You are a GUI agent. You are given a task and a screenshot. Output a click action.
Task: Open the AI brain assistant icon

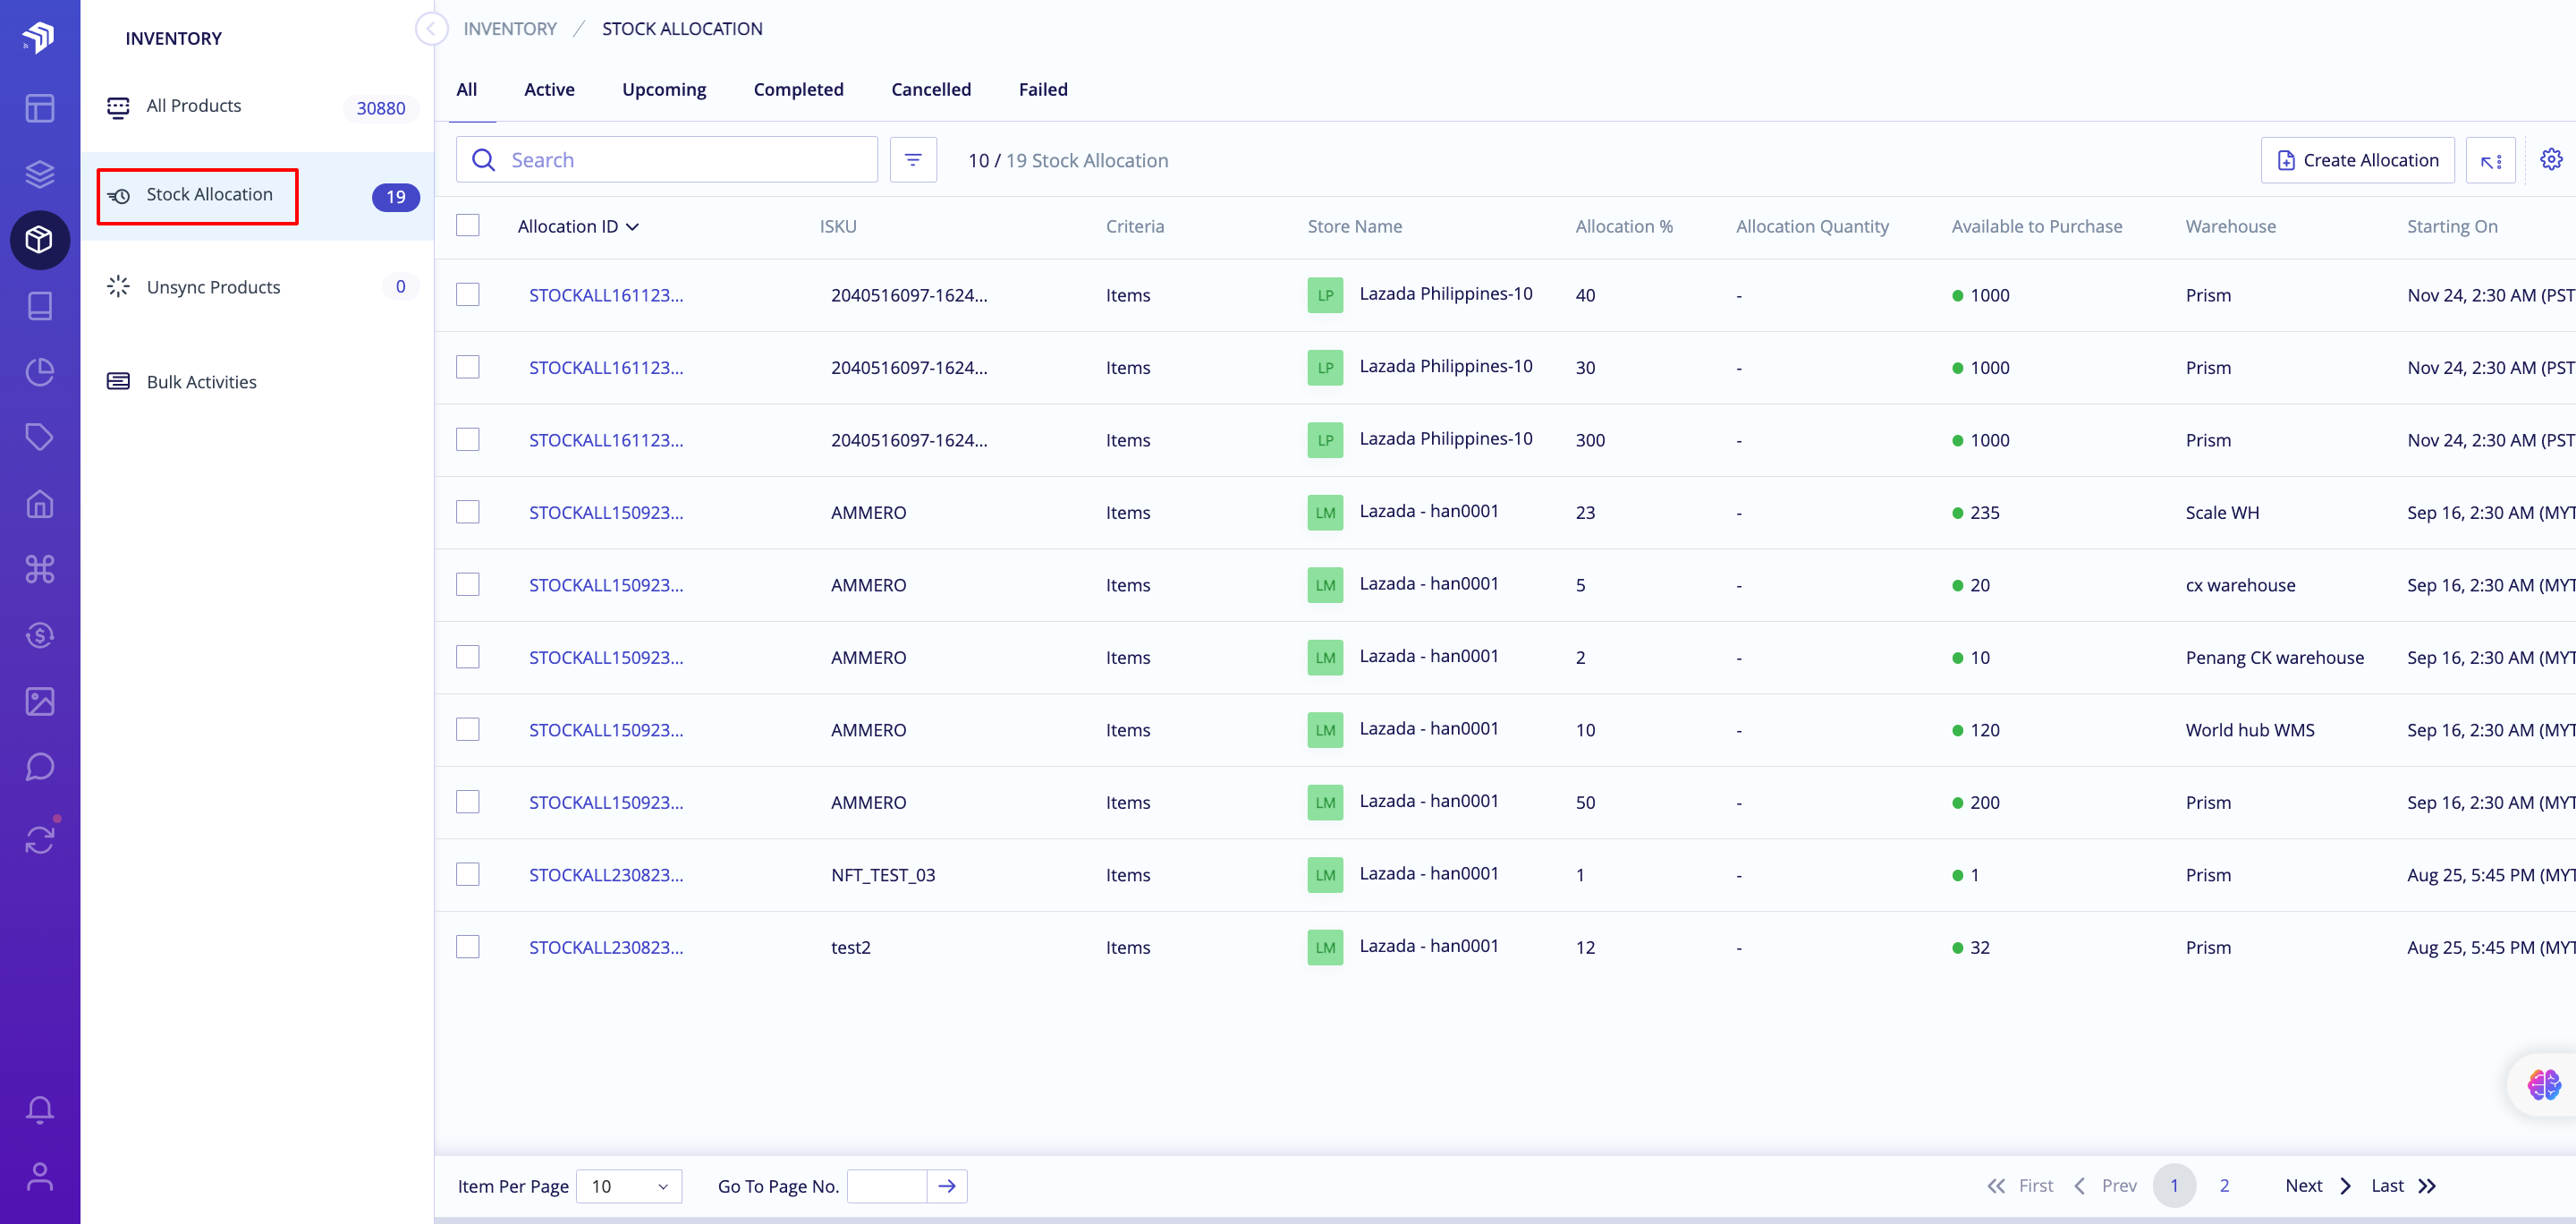(2543, 1084)
